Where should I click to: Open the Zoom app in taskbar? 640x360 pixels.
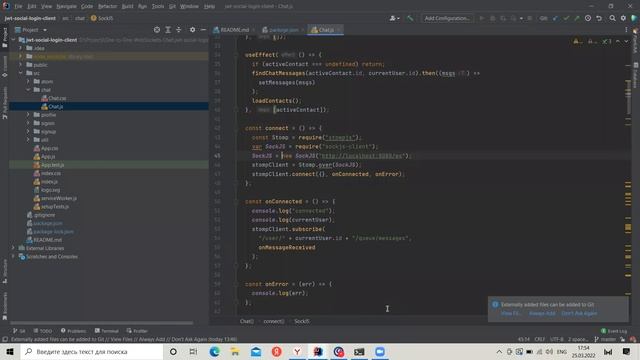tap(380, 351)
